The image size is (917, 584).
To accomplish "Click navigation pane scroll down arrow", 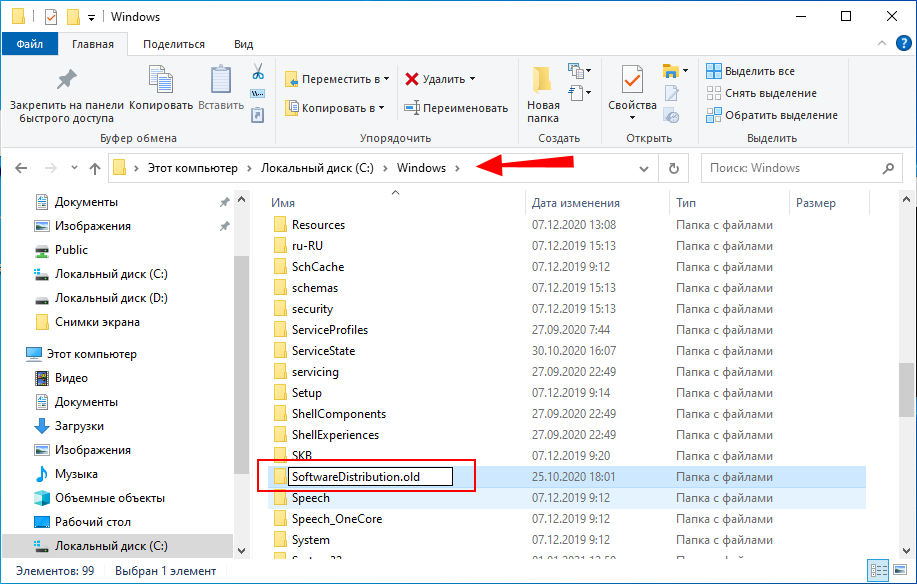I will tap(242, 551).
